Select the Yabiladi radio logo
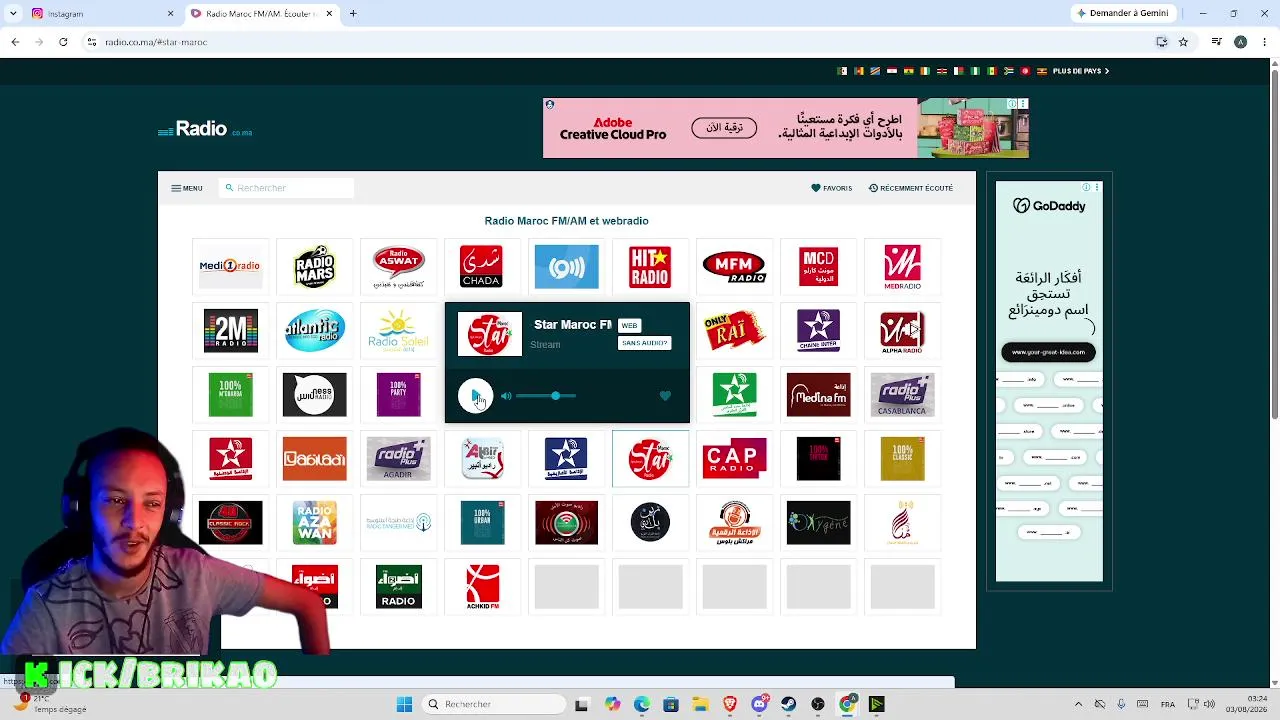 (x=314, y=458)
